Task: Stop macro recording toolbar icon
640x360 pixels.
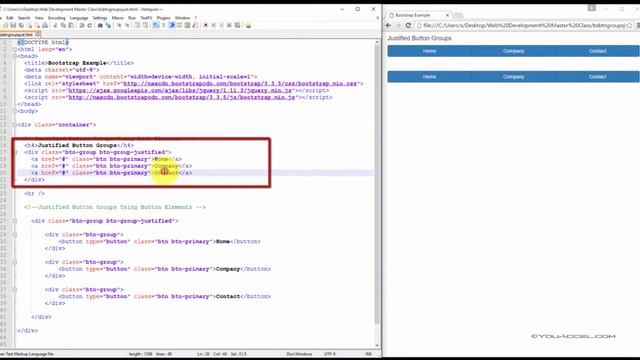Action: pos(213,25)
